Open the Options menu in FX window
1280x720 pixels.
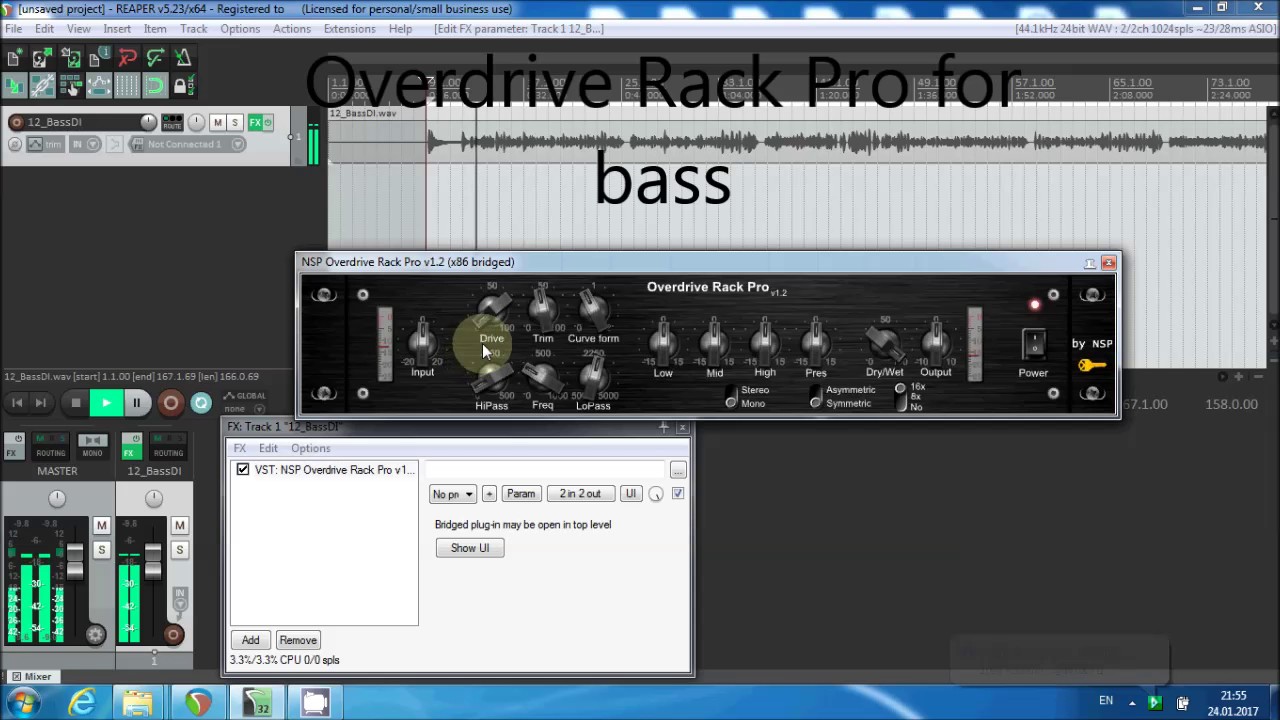pyautogui.click(x=310, y=448)
